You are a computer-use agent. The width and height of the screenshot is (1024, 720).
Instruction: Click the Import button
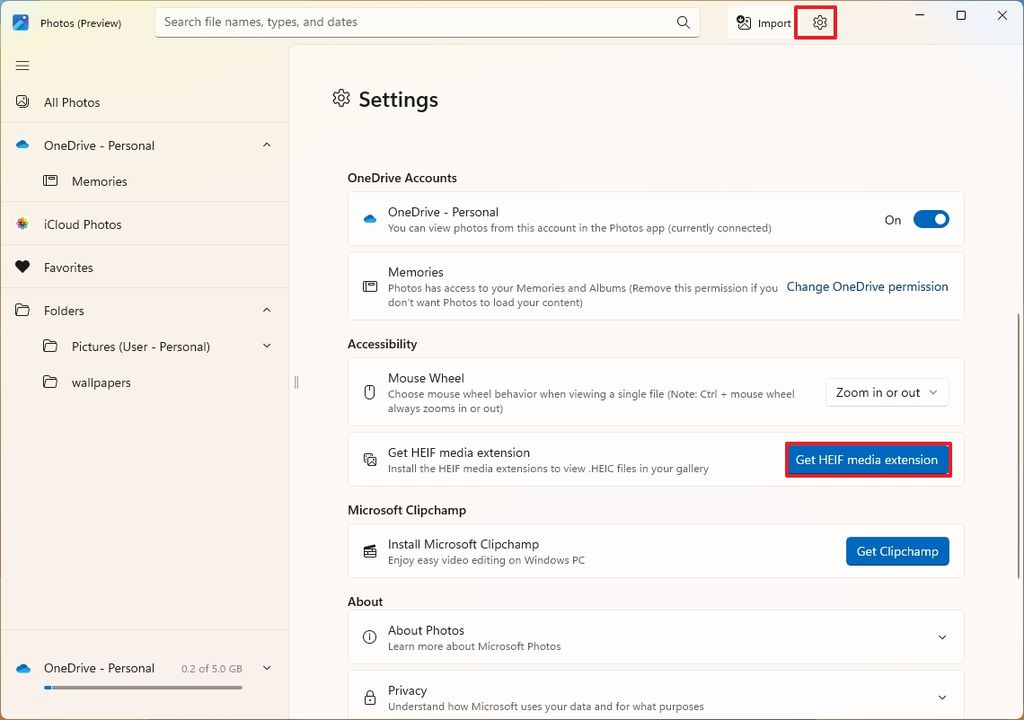point(764,23)
